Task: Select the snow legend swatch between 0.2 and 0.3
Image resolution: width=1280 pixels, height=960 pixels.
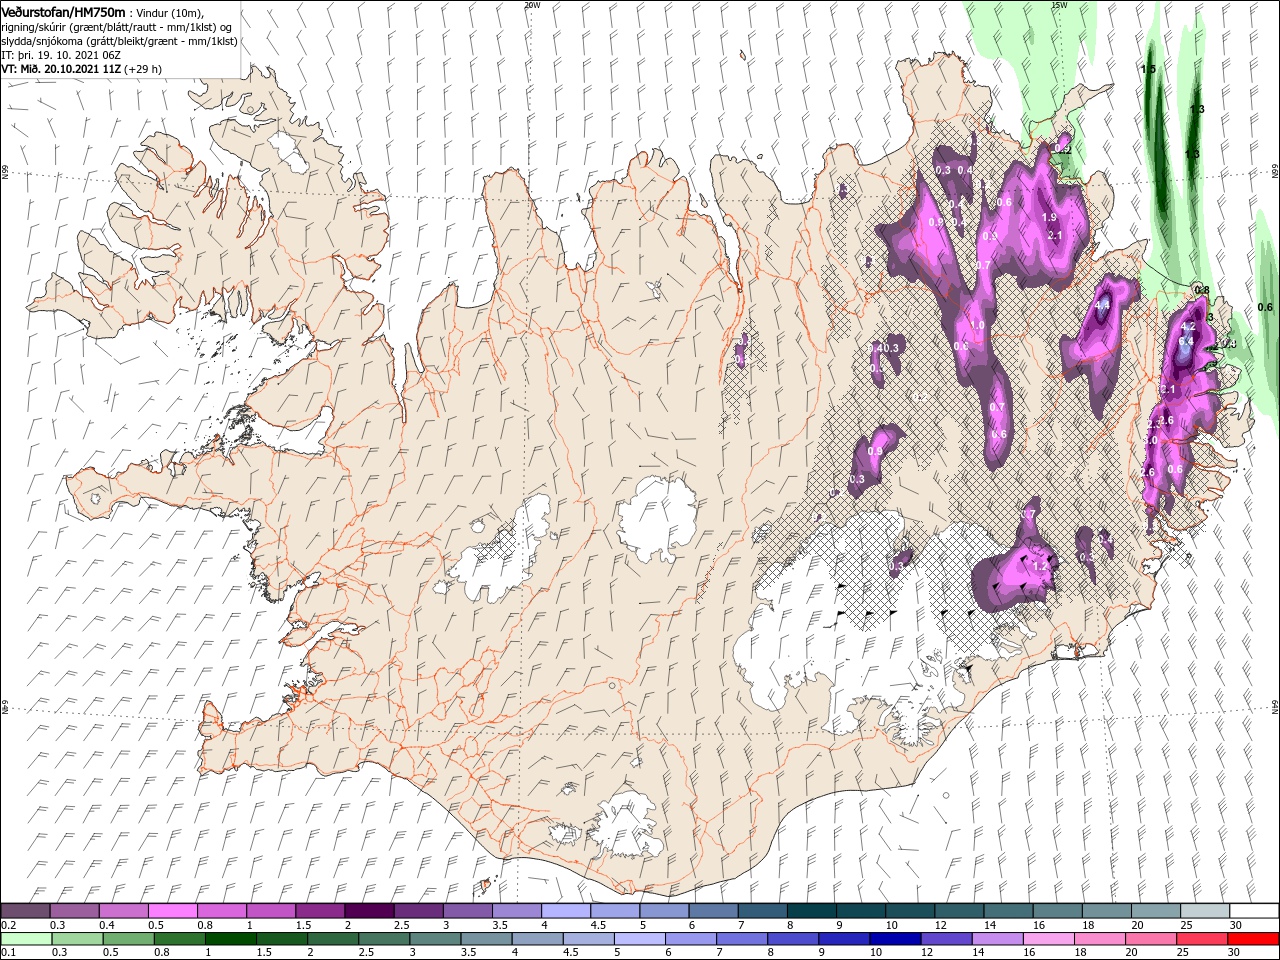Action: 25,911
